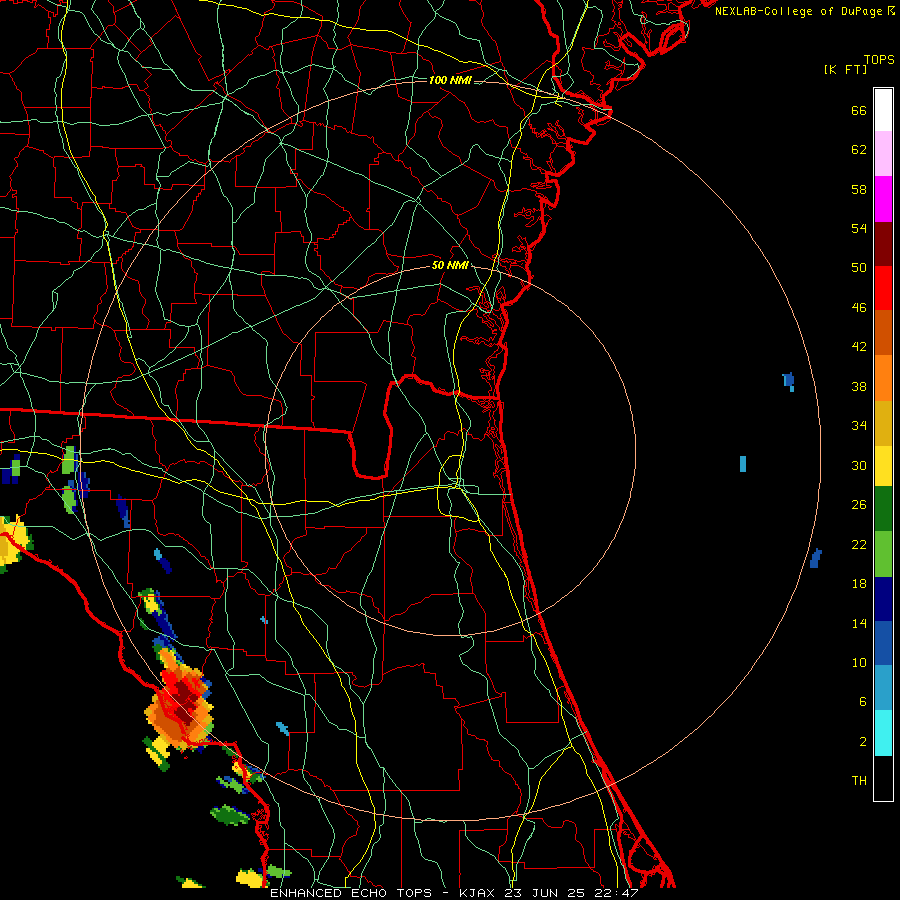This screenshot has height=900, width=900.
Task: Click the '26' legend value
Action: [x=859, y=505]
